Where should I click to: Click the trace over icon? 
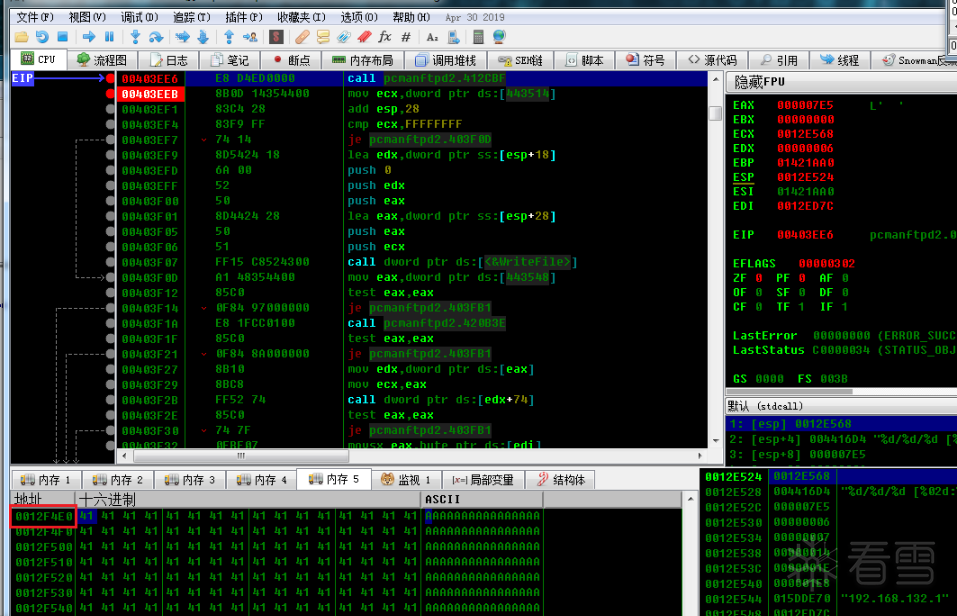coord(203,37)
